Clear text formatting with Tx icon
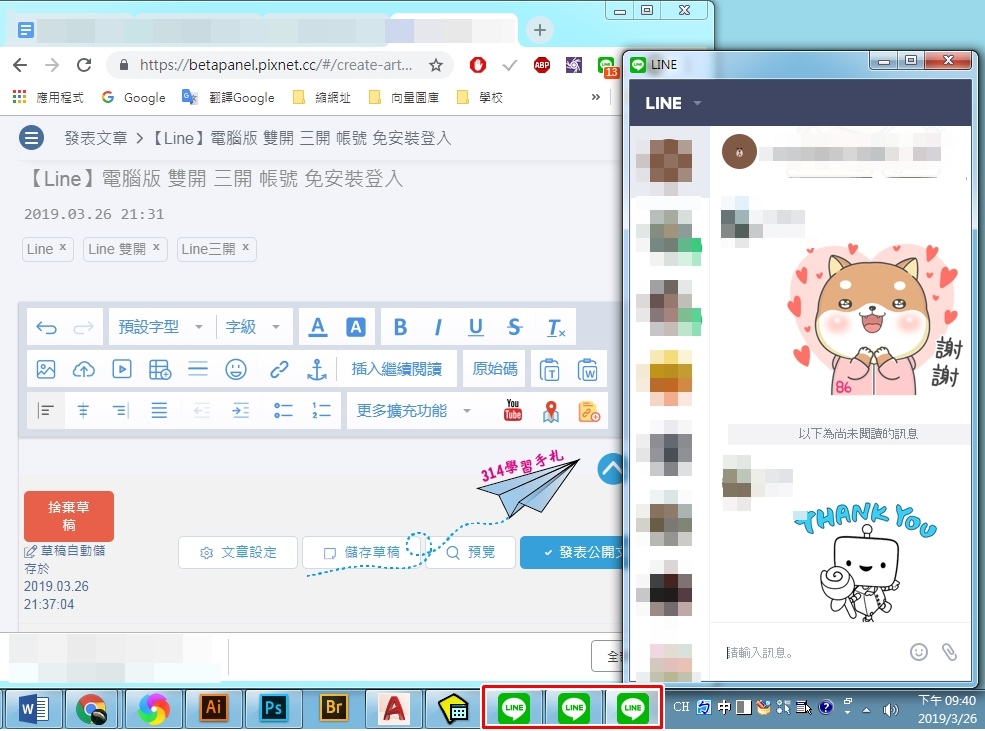Screen dimensions: 985x731 click(x=556, y=327)
